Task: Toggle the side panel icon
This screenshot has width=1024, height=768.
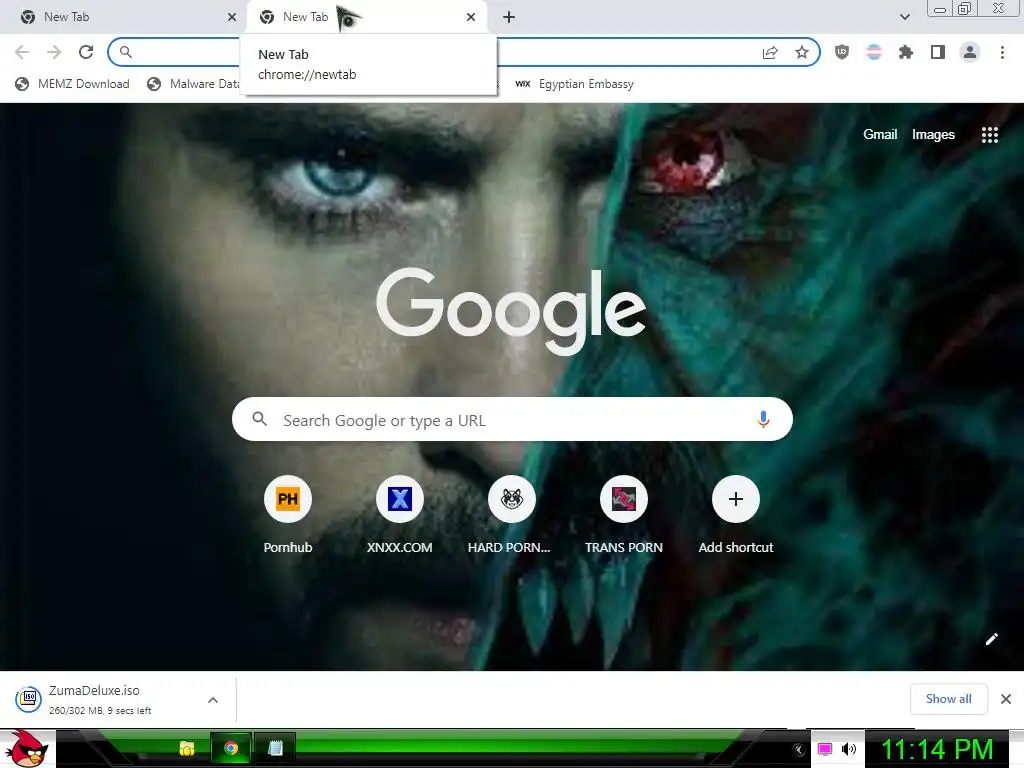Action: 938,52
